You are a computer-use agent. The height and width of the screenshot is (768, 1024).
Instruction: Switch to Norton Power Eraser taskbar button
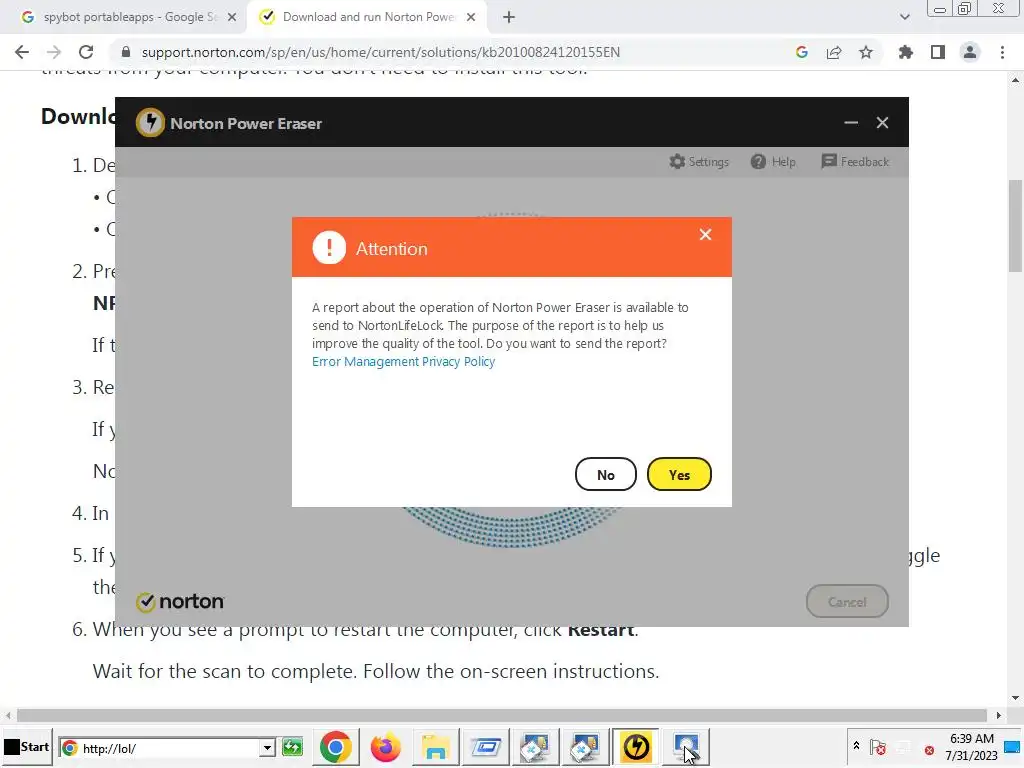click(636, 747)
